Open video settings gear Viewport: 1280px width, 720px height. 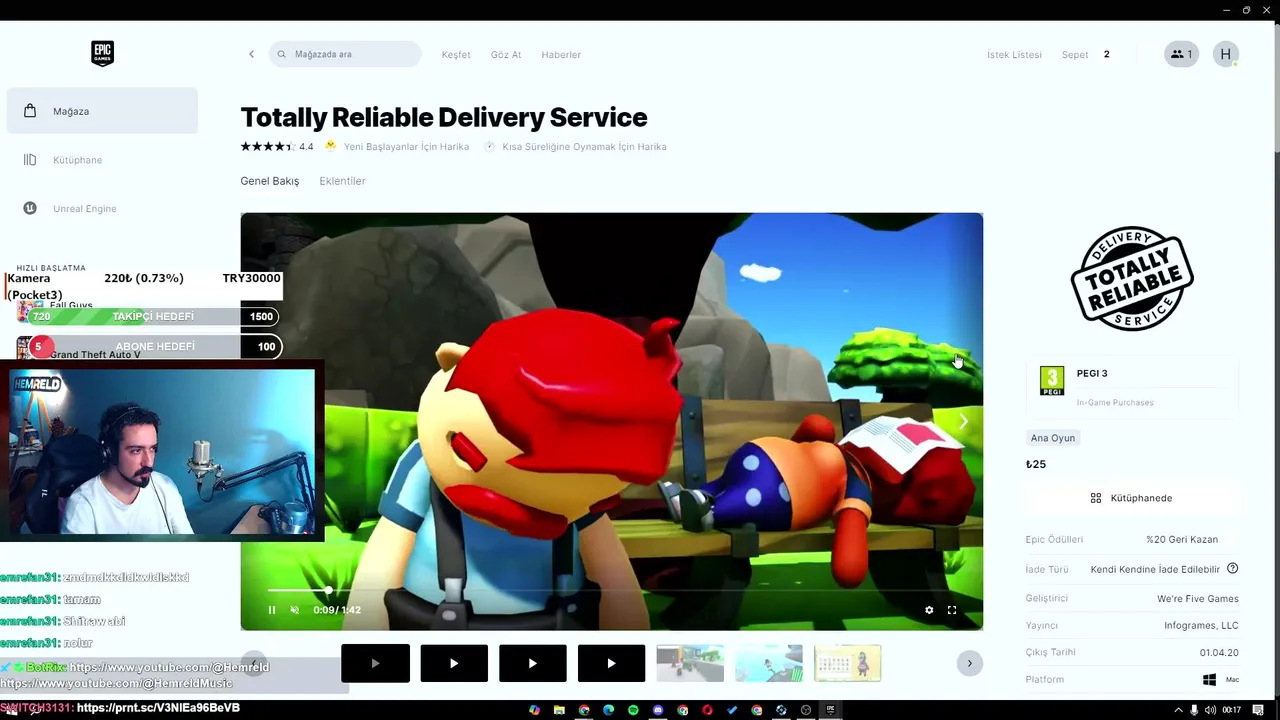click(929, 610)
